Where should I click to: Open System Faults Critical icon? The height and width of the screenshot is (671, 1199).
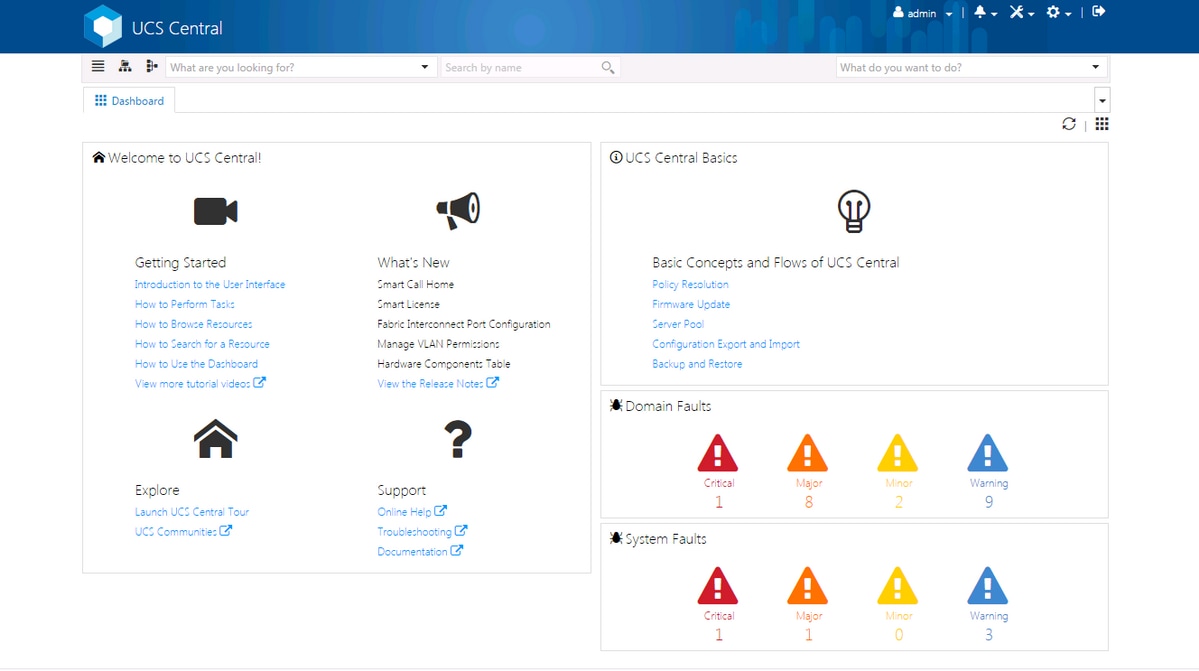(x=718, y=585)
